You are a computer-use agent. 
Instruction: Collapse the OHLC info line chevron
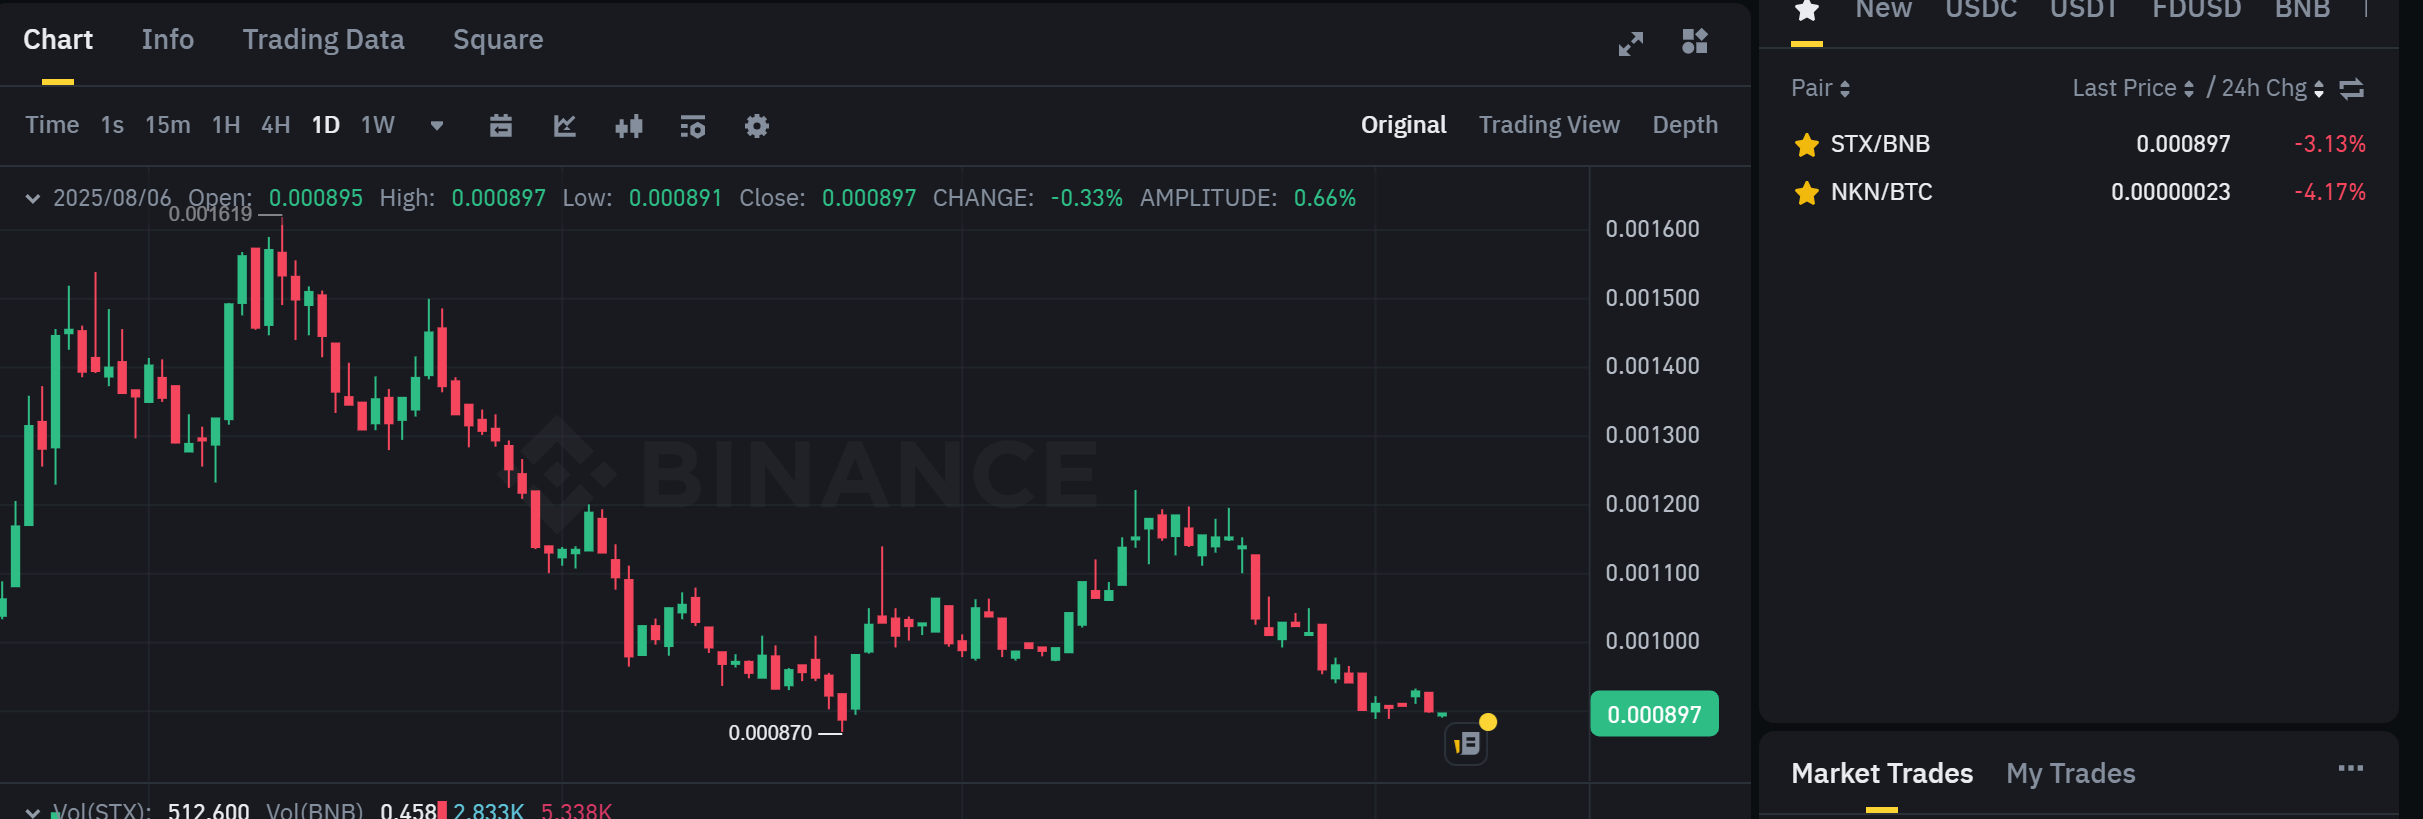[x=33, y=199]
